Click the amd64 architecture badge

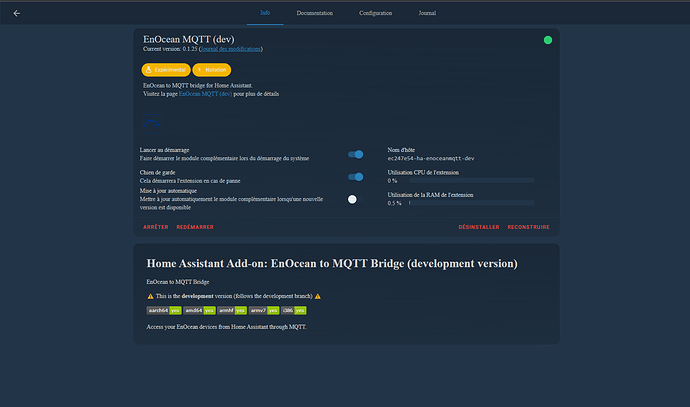[200, 310]
